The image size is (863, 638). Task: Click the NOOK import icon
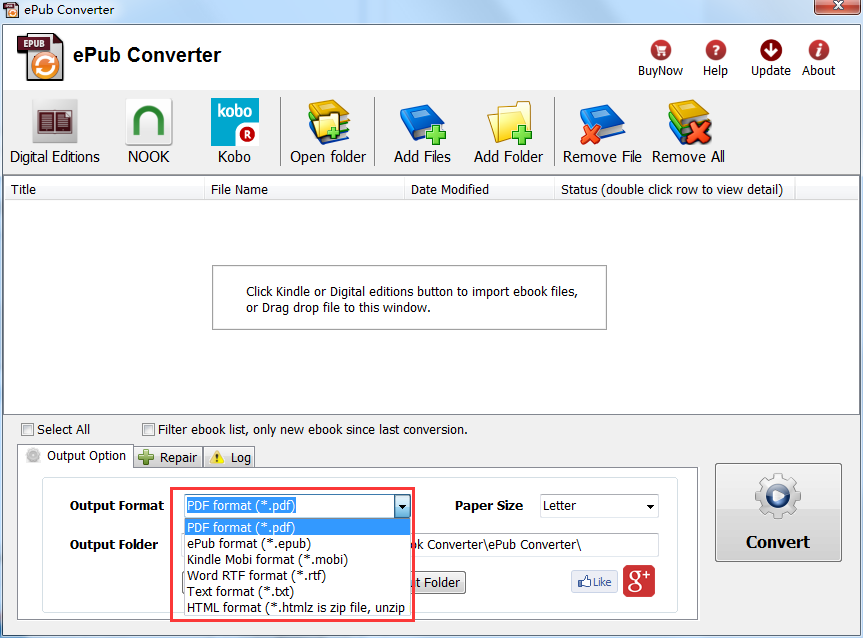[x=147, y=131]
